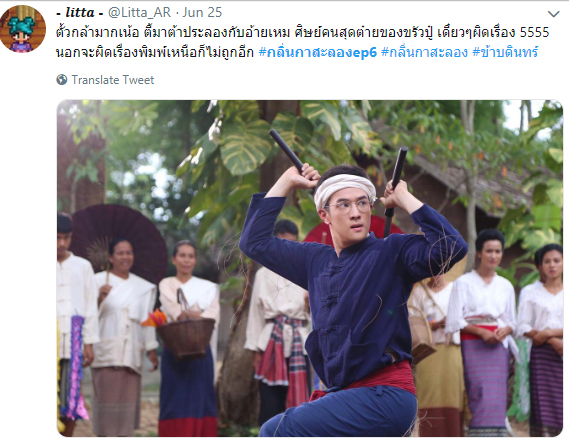
Task: Open the @Litta_AR handle profile
Action: (140, 13)
